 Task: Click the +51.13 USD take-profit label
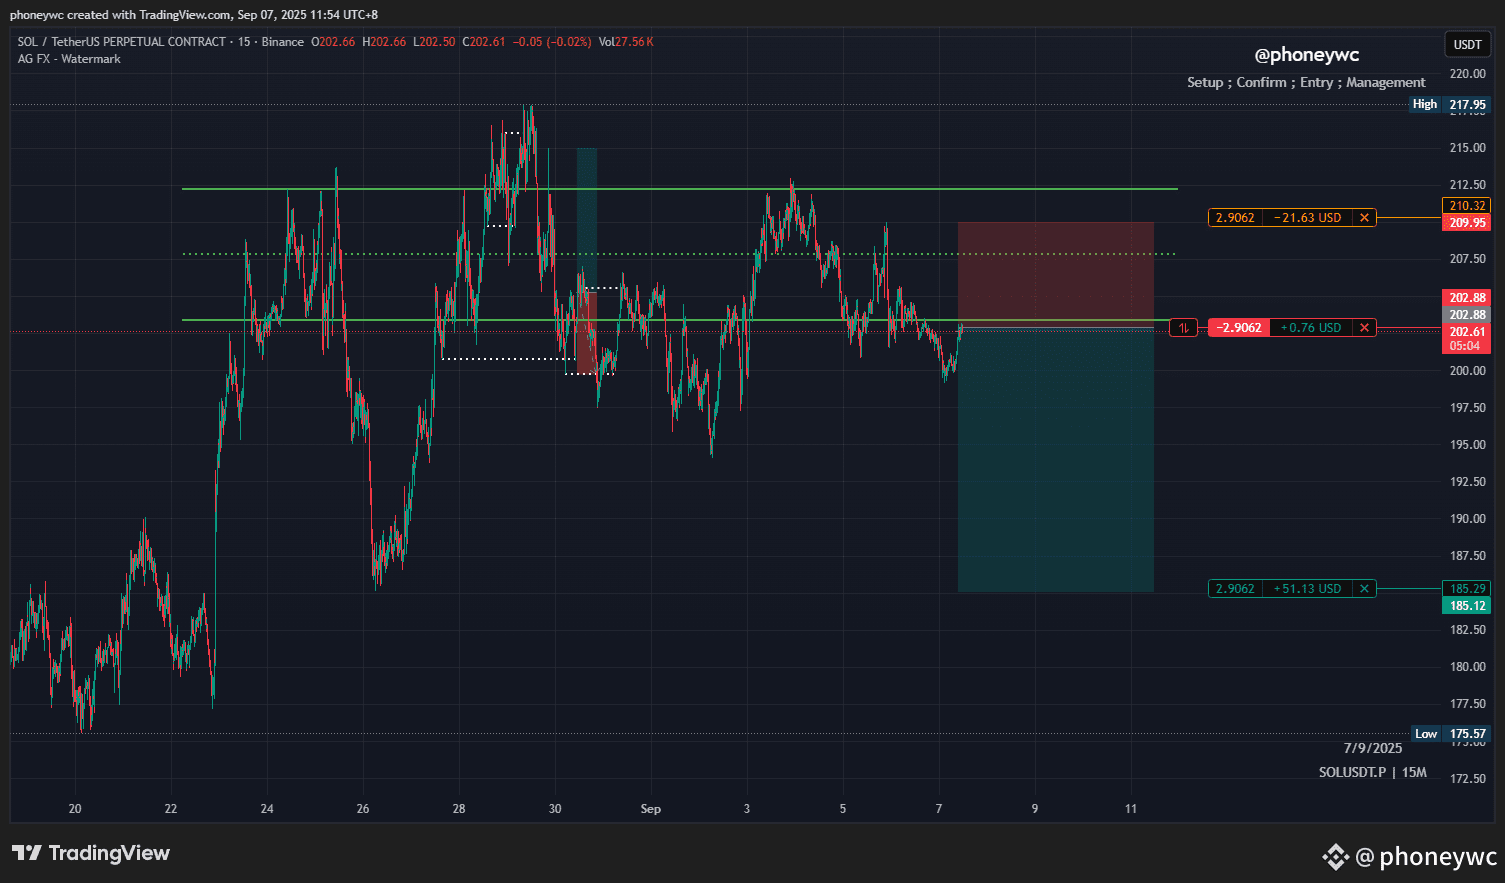coord(1308,589)
